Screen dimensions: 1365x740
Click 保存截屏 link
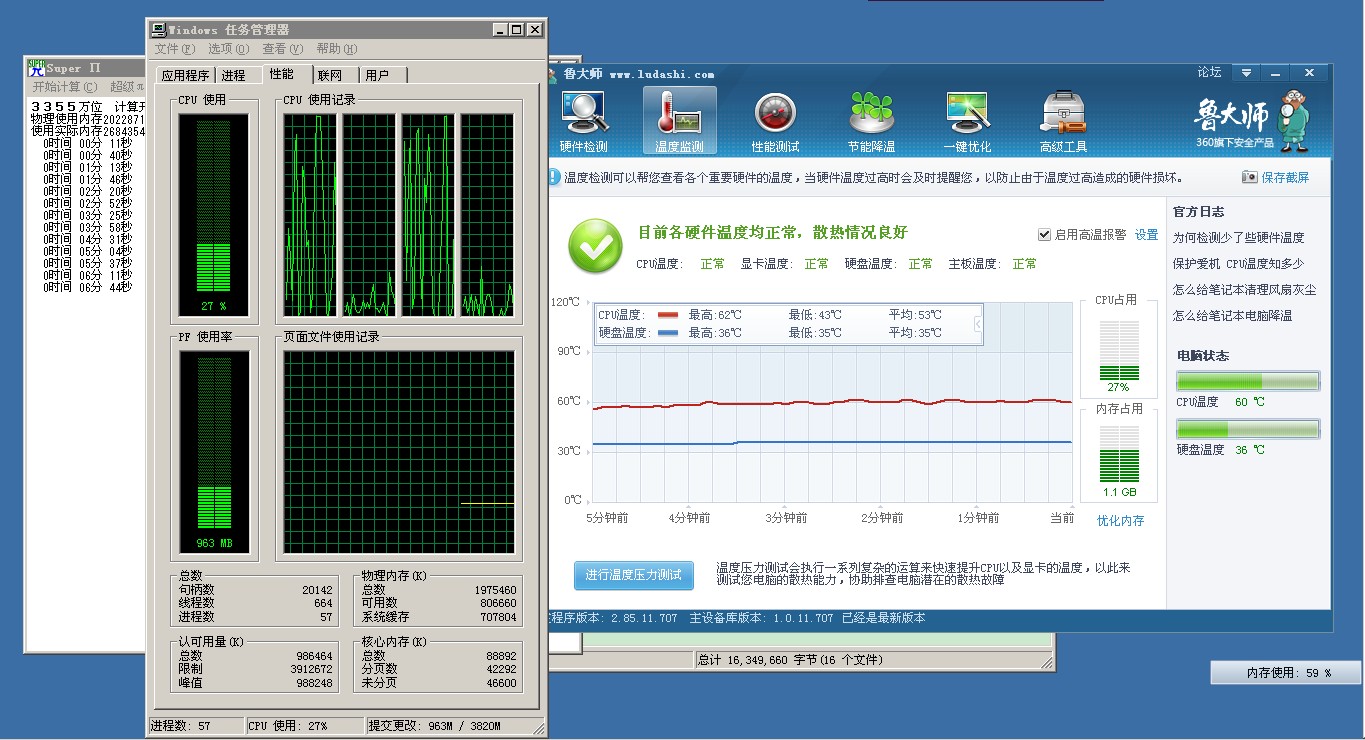tap(1285, 177)
